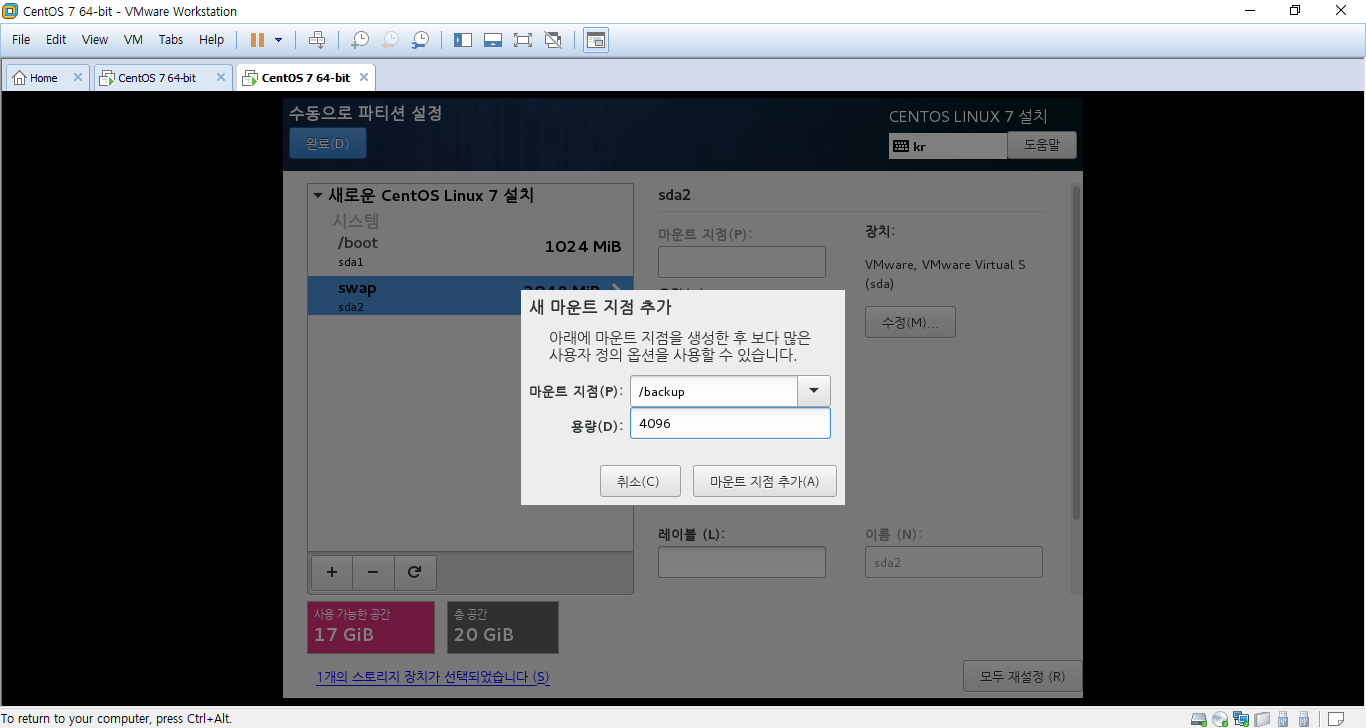Click the 취소(C) cancel button

(640, 481)
